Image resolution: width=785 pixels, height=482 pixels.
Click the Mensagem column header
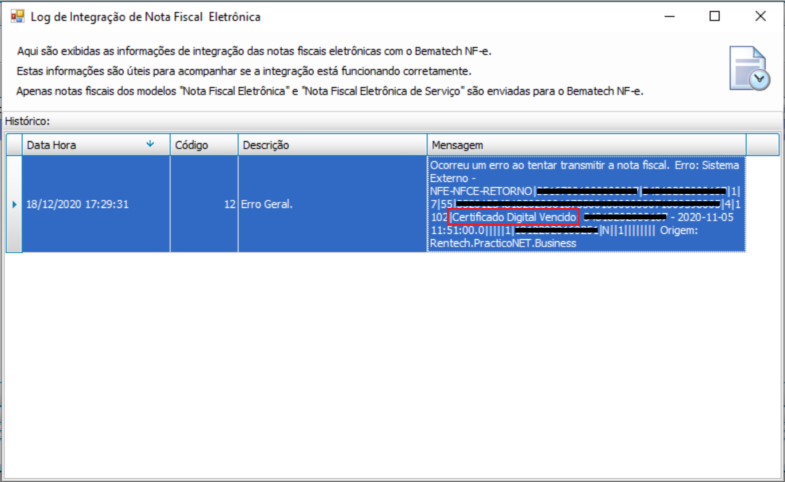pyautogui.click(x=586, y=145)
